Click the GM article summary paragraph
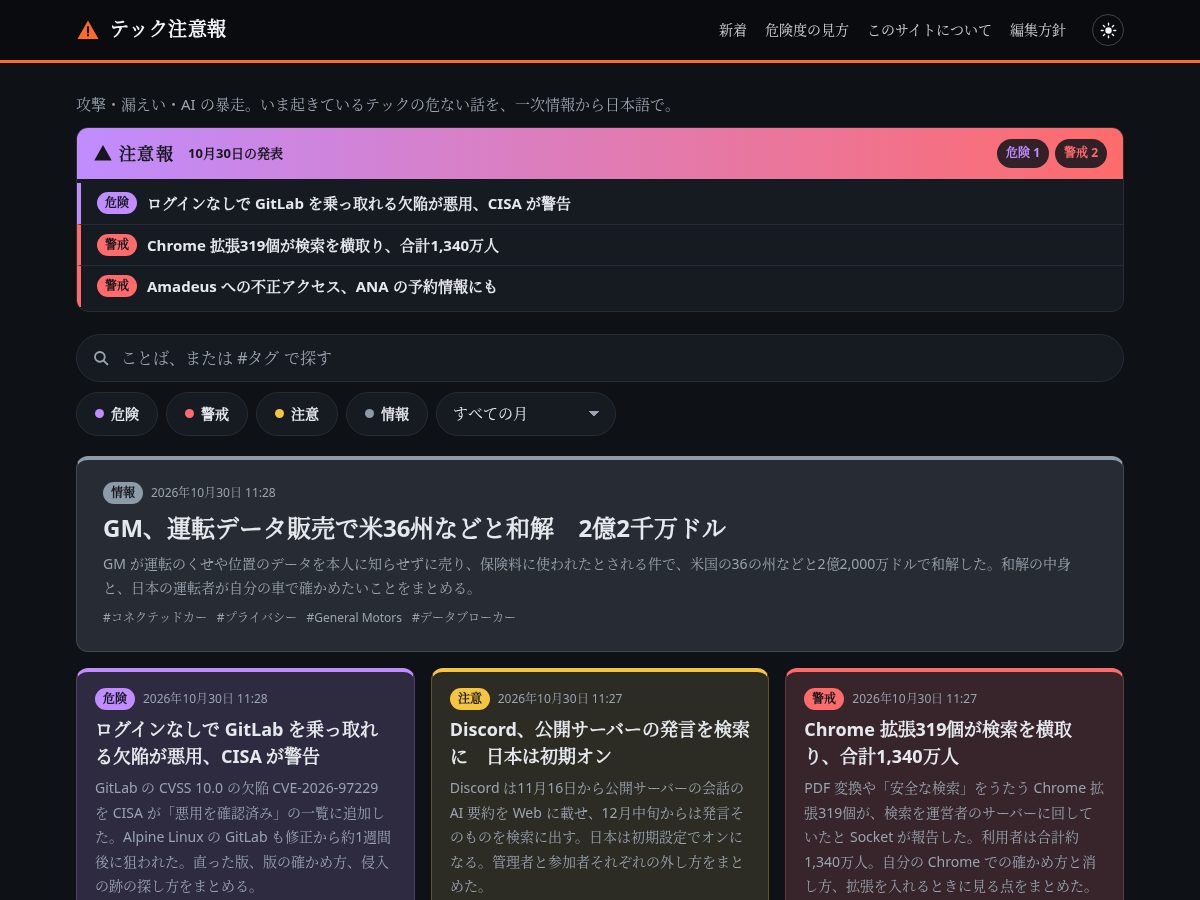This screenshot has width=1200, height=900. pyautogui.click(x=587, y=576)
